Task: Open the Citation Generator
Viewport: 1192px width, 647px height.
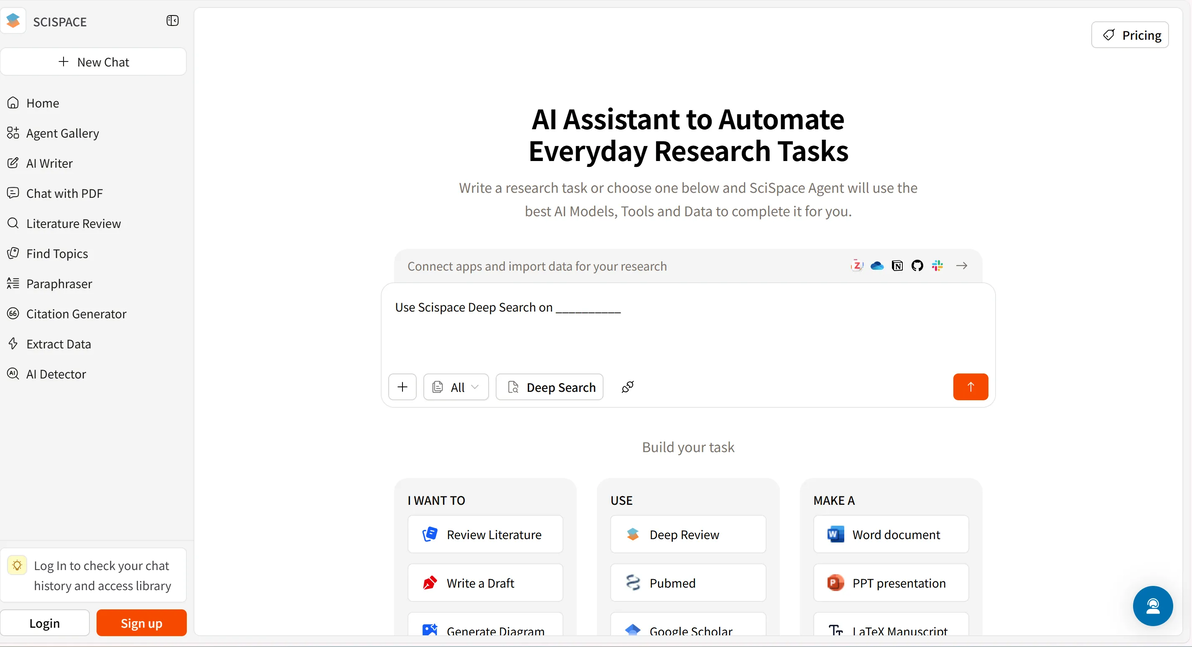Action: pos(66,313)
